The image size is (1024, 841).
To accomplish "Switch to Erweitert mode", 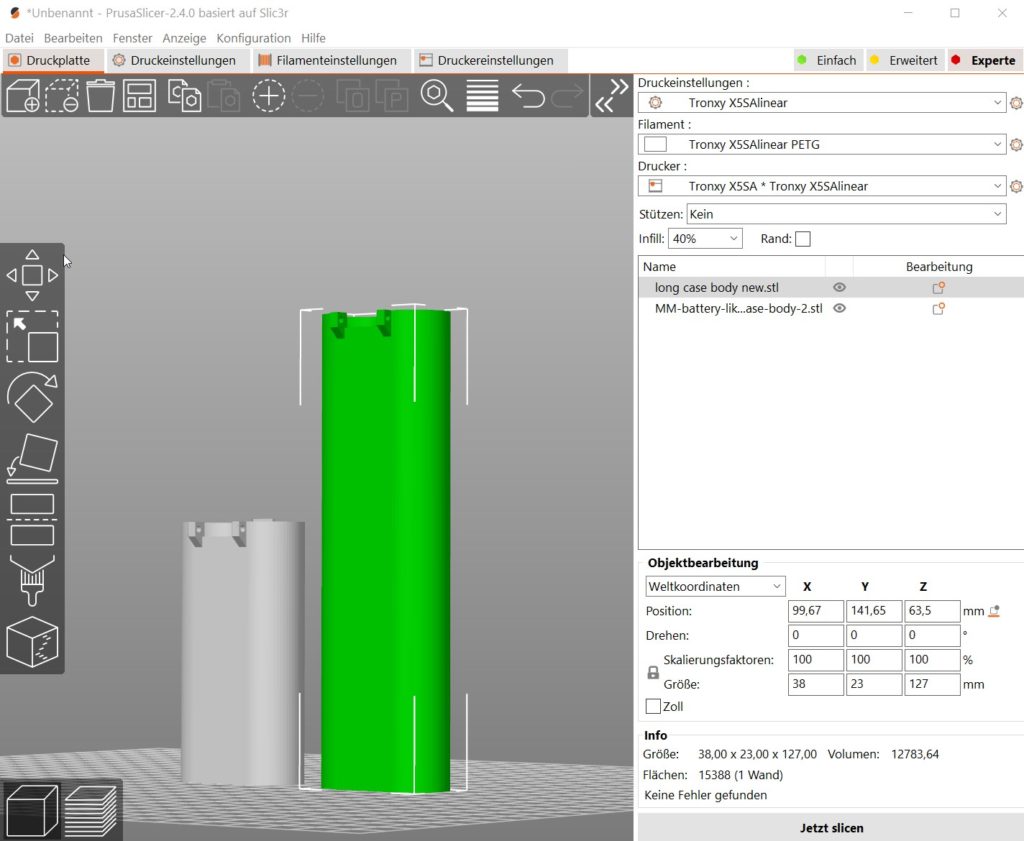I will pos(904,60).
